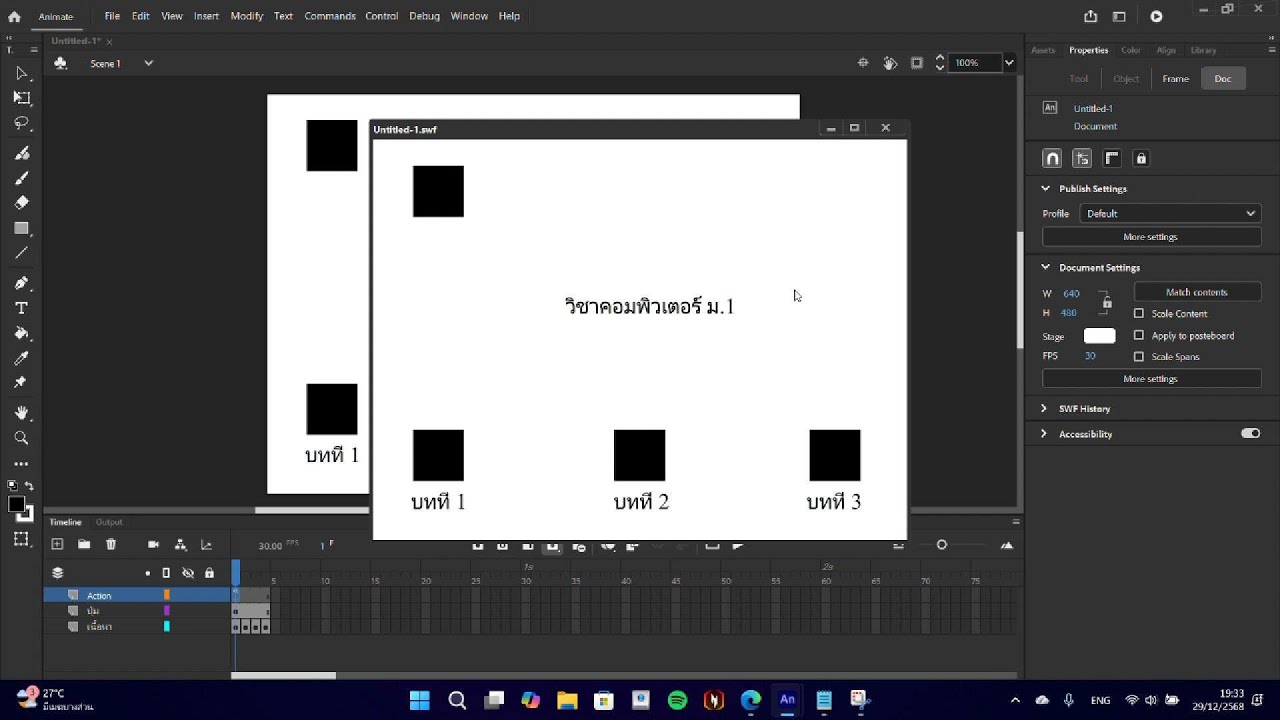The width and height of the screenshot is (1280, 720).
Task: Create a new layer folder
Action: pos(84,544)
